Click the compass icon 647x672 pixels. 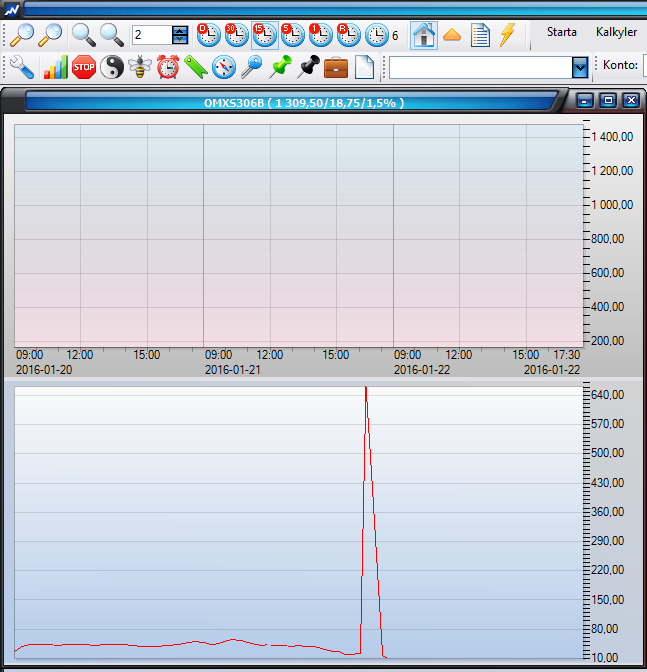[224, 68]
